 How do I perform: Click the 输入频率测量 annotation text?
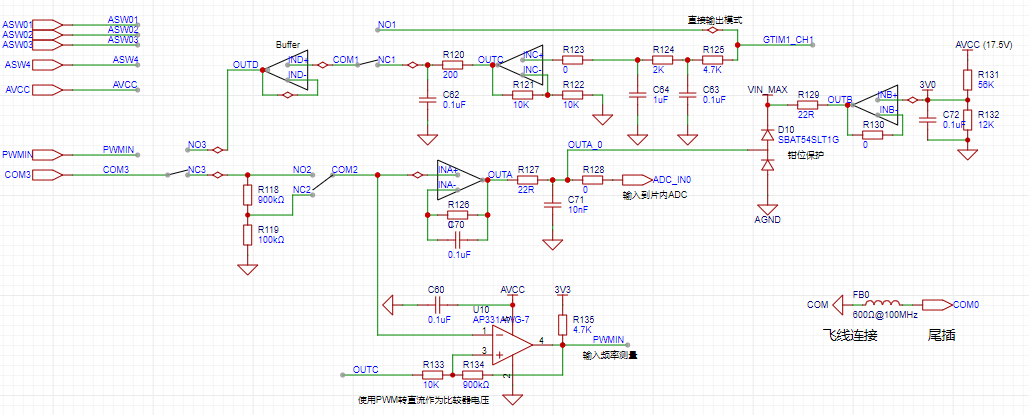[x=610, y=355]
